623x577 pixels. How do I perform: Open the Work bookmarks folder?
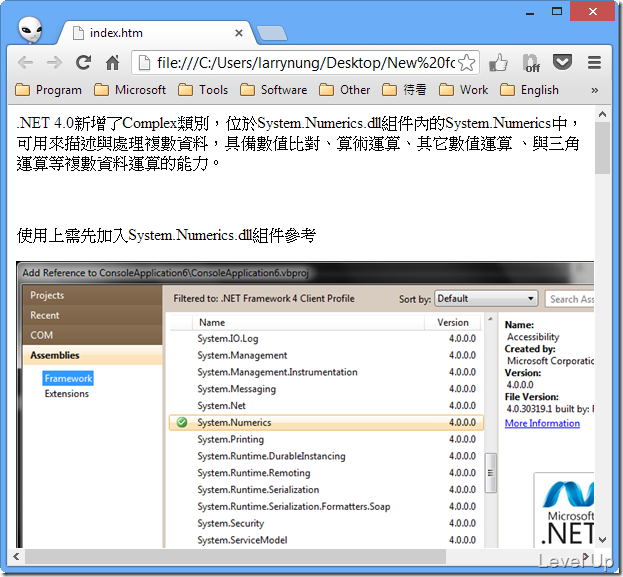(463, 90)
